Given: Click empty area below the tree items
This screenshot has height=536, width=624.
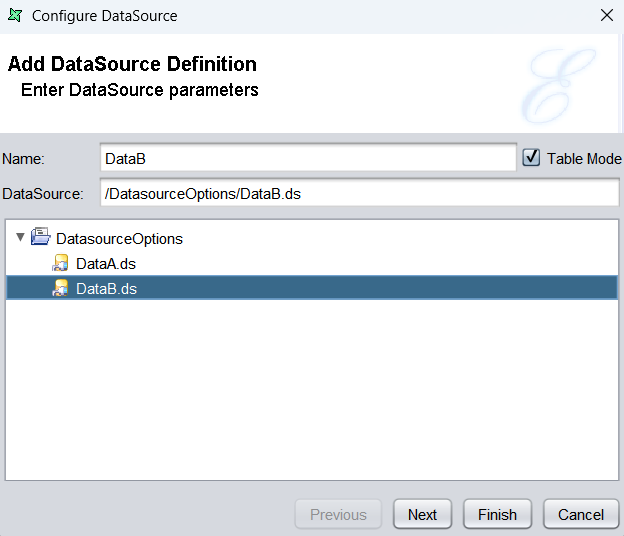Looking at the screenshot, I should (310, 400).
